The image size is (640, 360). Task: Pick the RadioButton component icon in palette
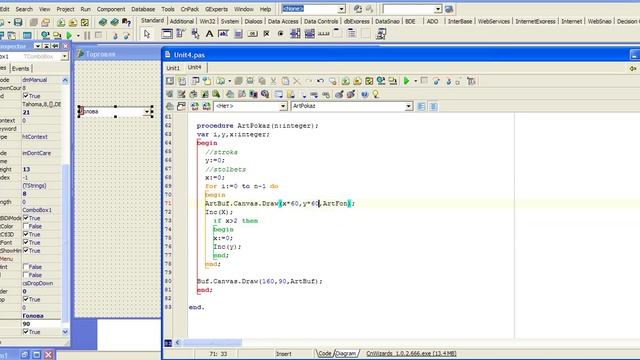(x=280, y=34)
